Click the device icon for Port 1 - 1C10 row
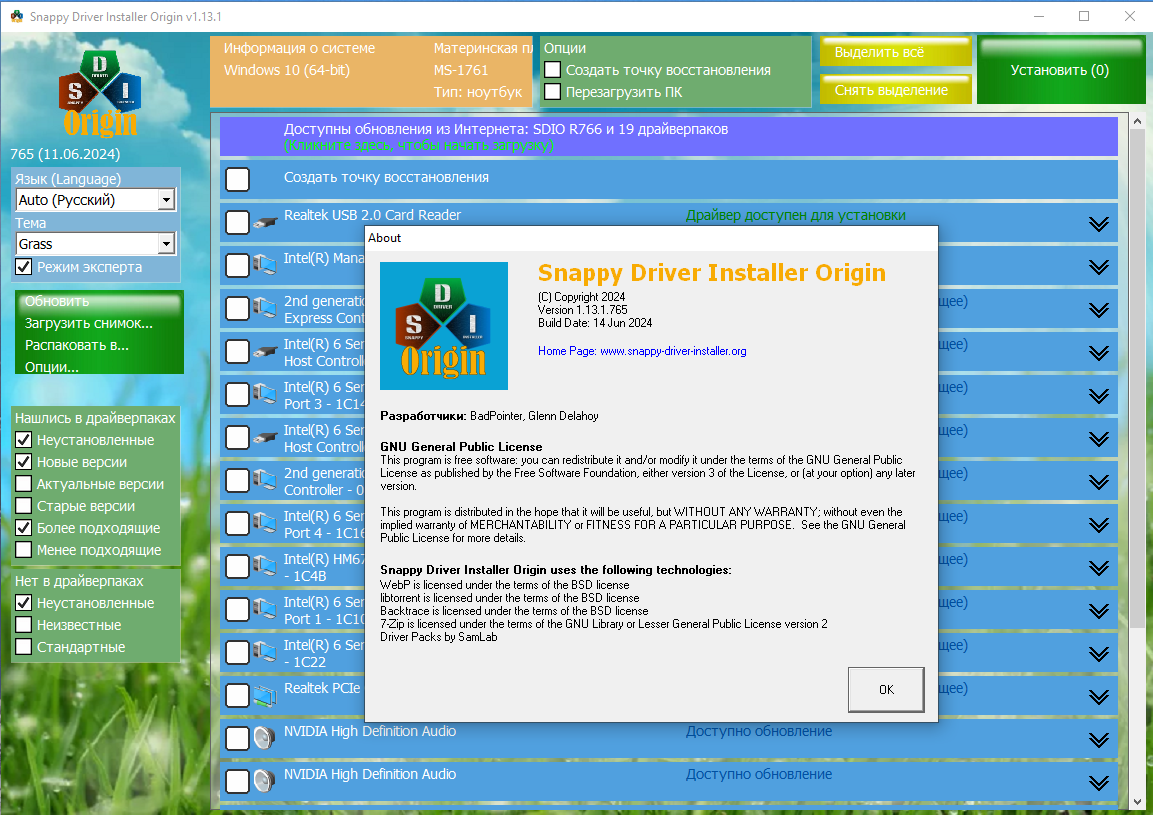 [x=265, y=609]
